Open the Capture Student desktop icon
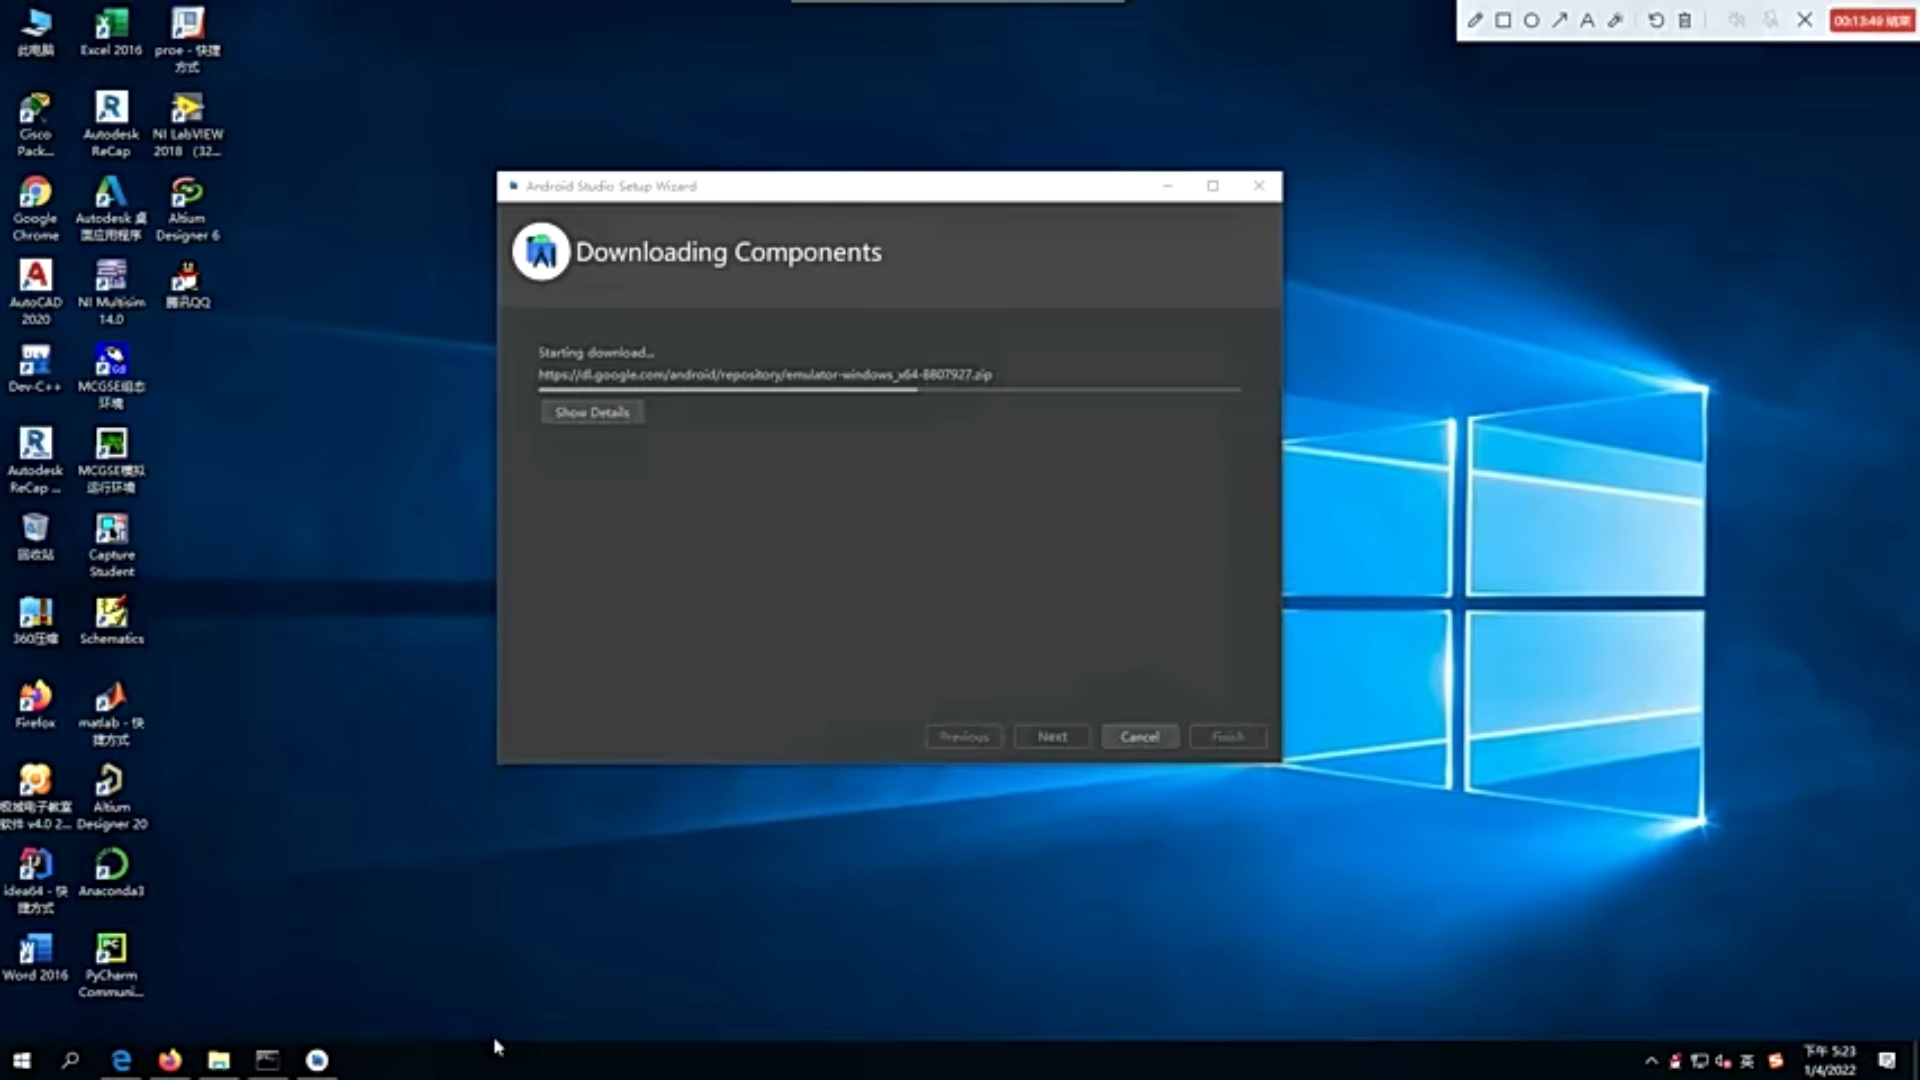Viewport: 1920px width, 1080px height. [x=111, y=544]
